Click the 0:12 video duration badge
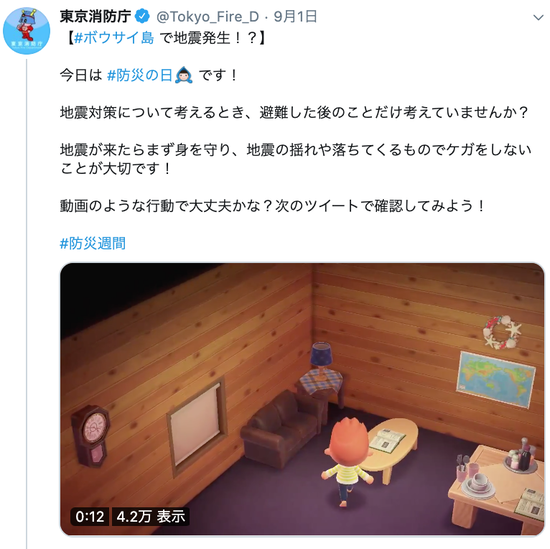 coord(90,516)
